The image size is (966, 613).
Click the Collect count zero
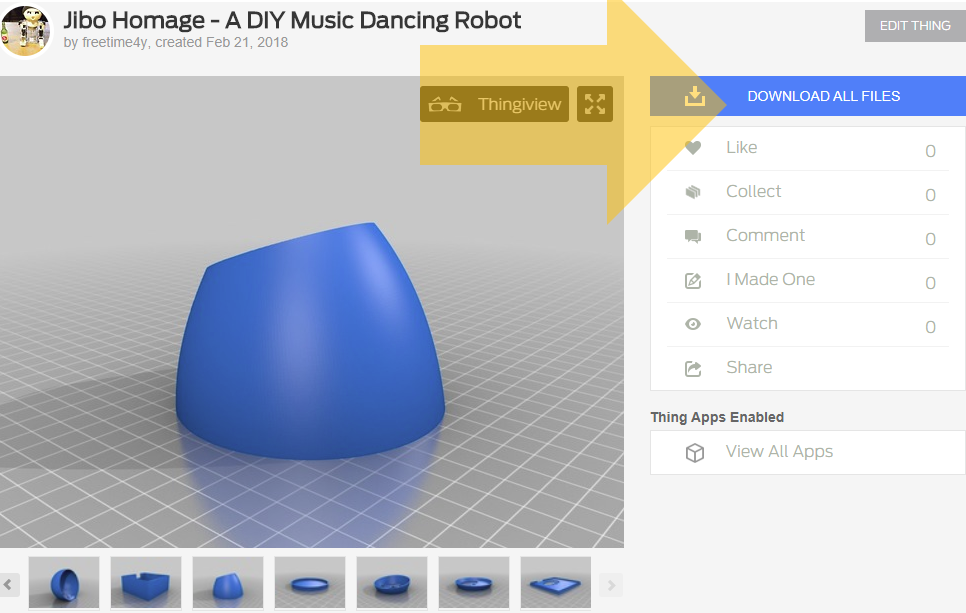click(x=930, y=195)
